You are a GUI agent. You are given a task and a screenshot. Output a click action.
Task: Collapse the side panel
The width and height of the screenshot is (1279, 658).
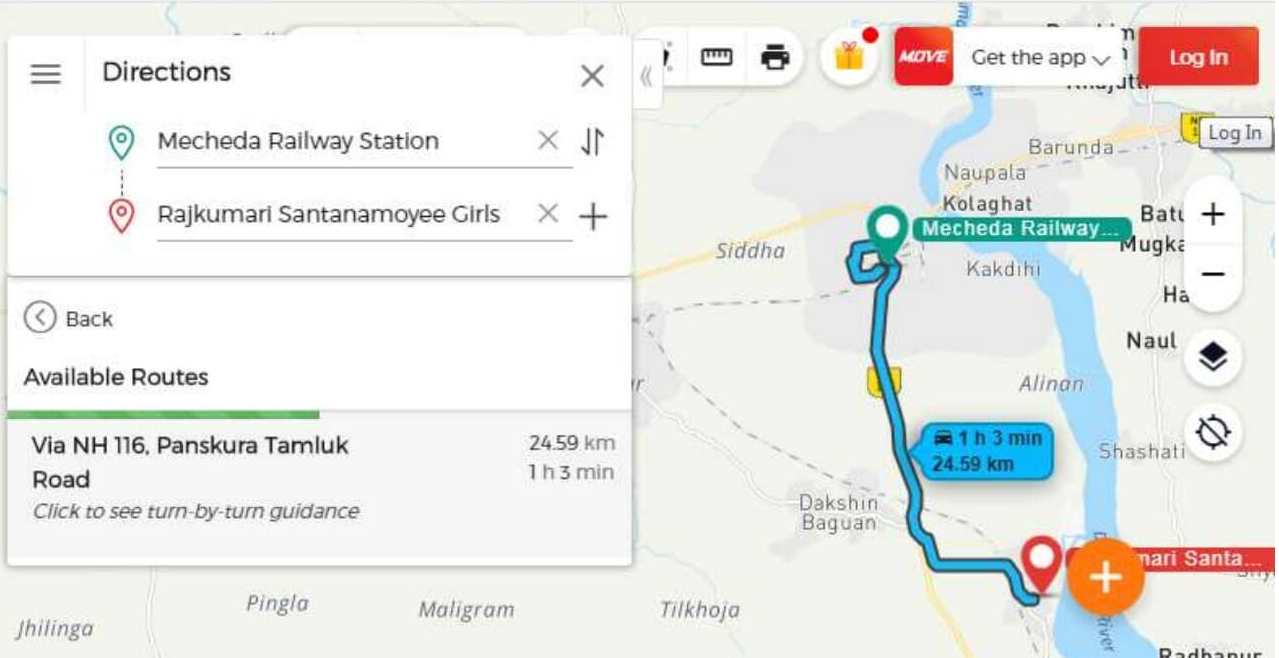pyautogui.click(x=646, y=76)
